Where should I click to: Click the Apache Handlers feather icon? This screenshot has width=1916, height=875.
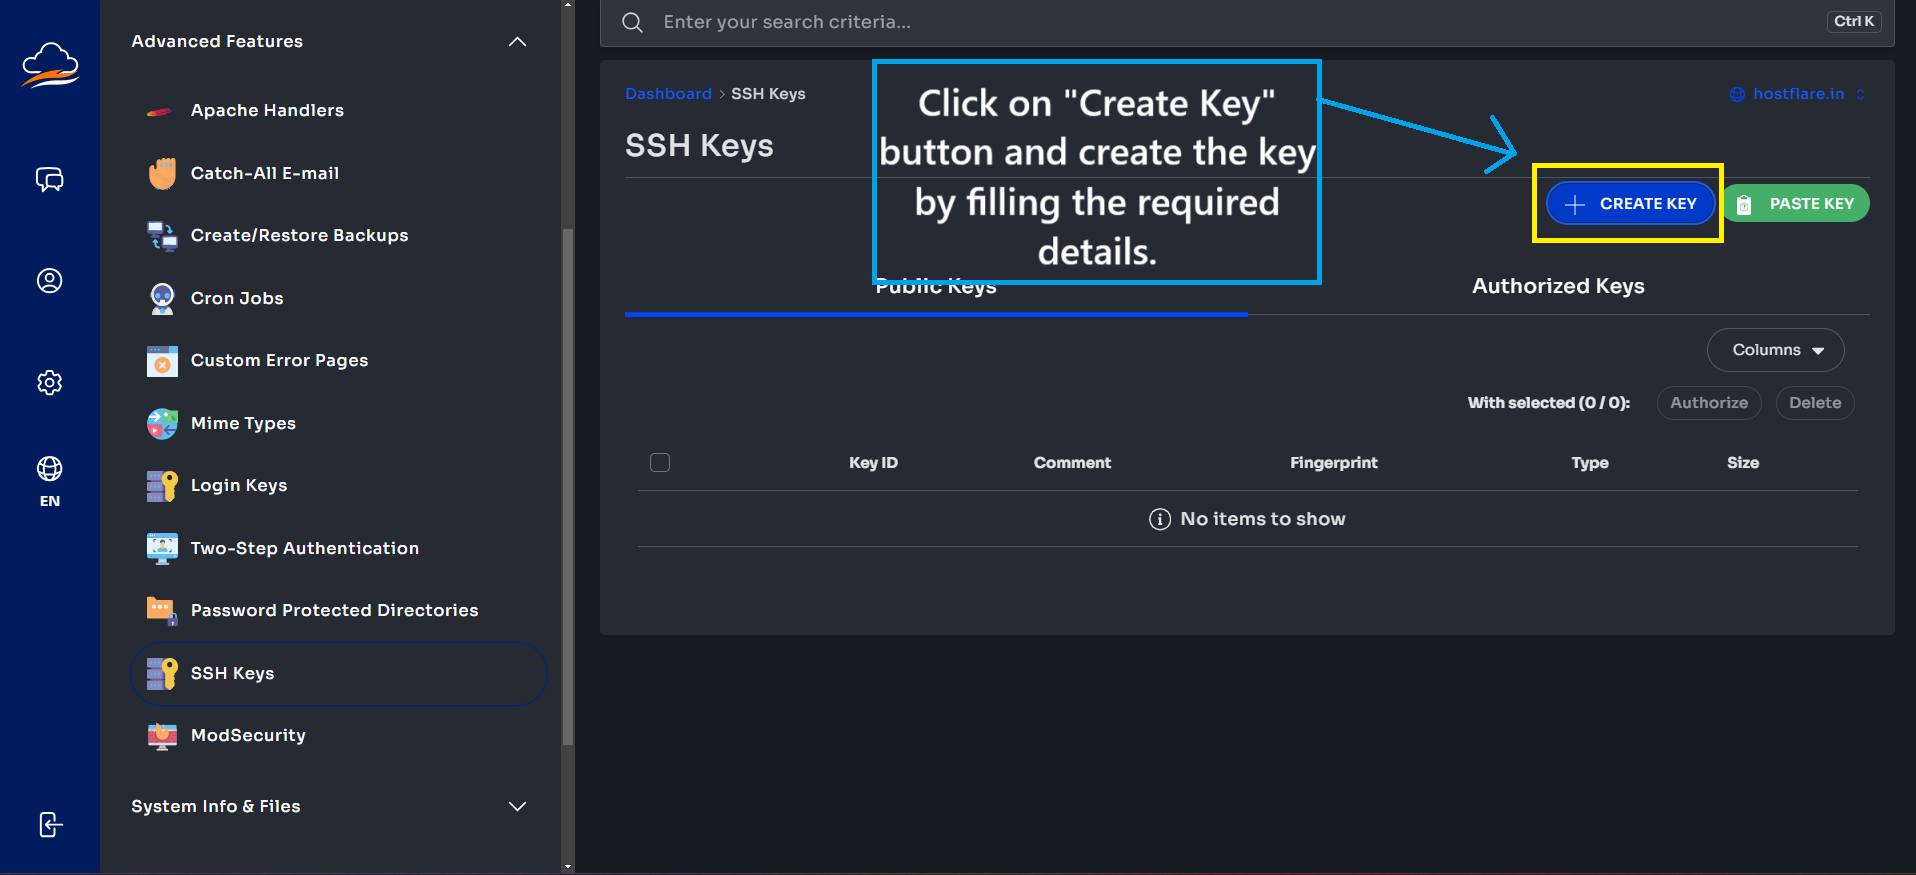(160, 111)
